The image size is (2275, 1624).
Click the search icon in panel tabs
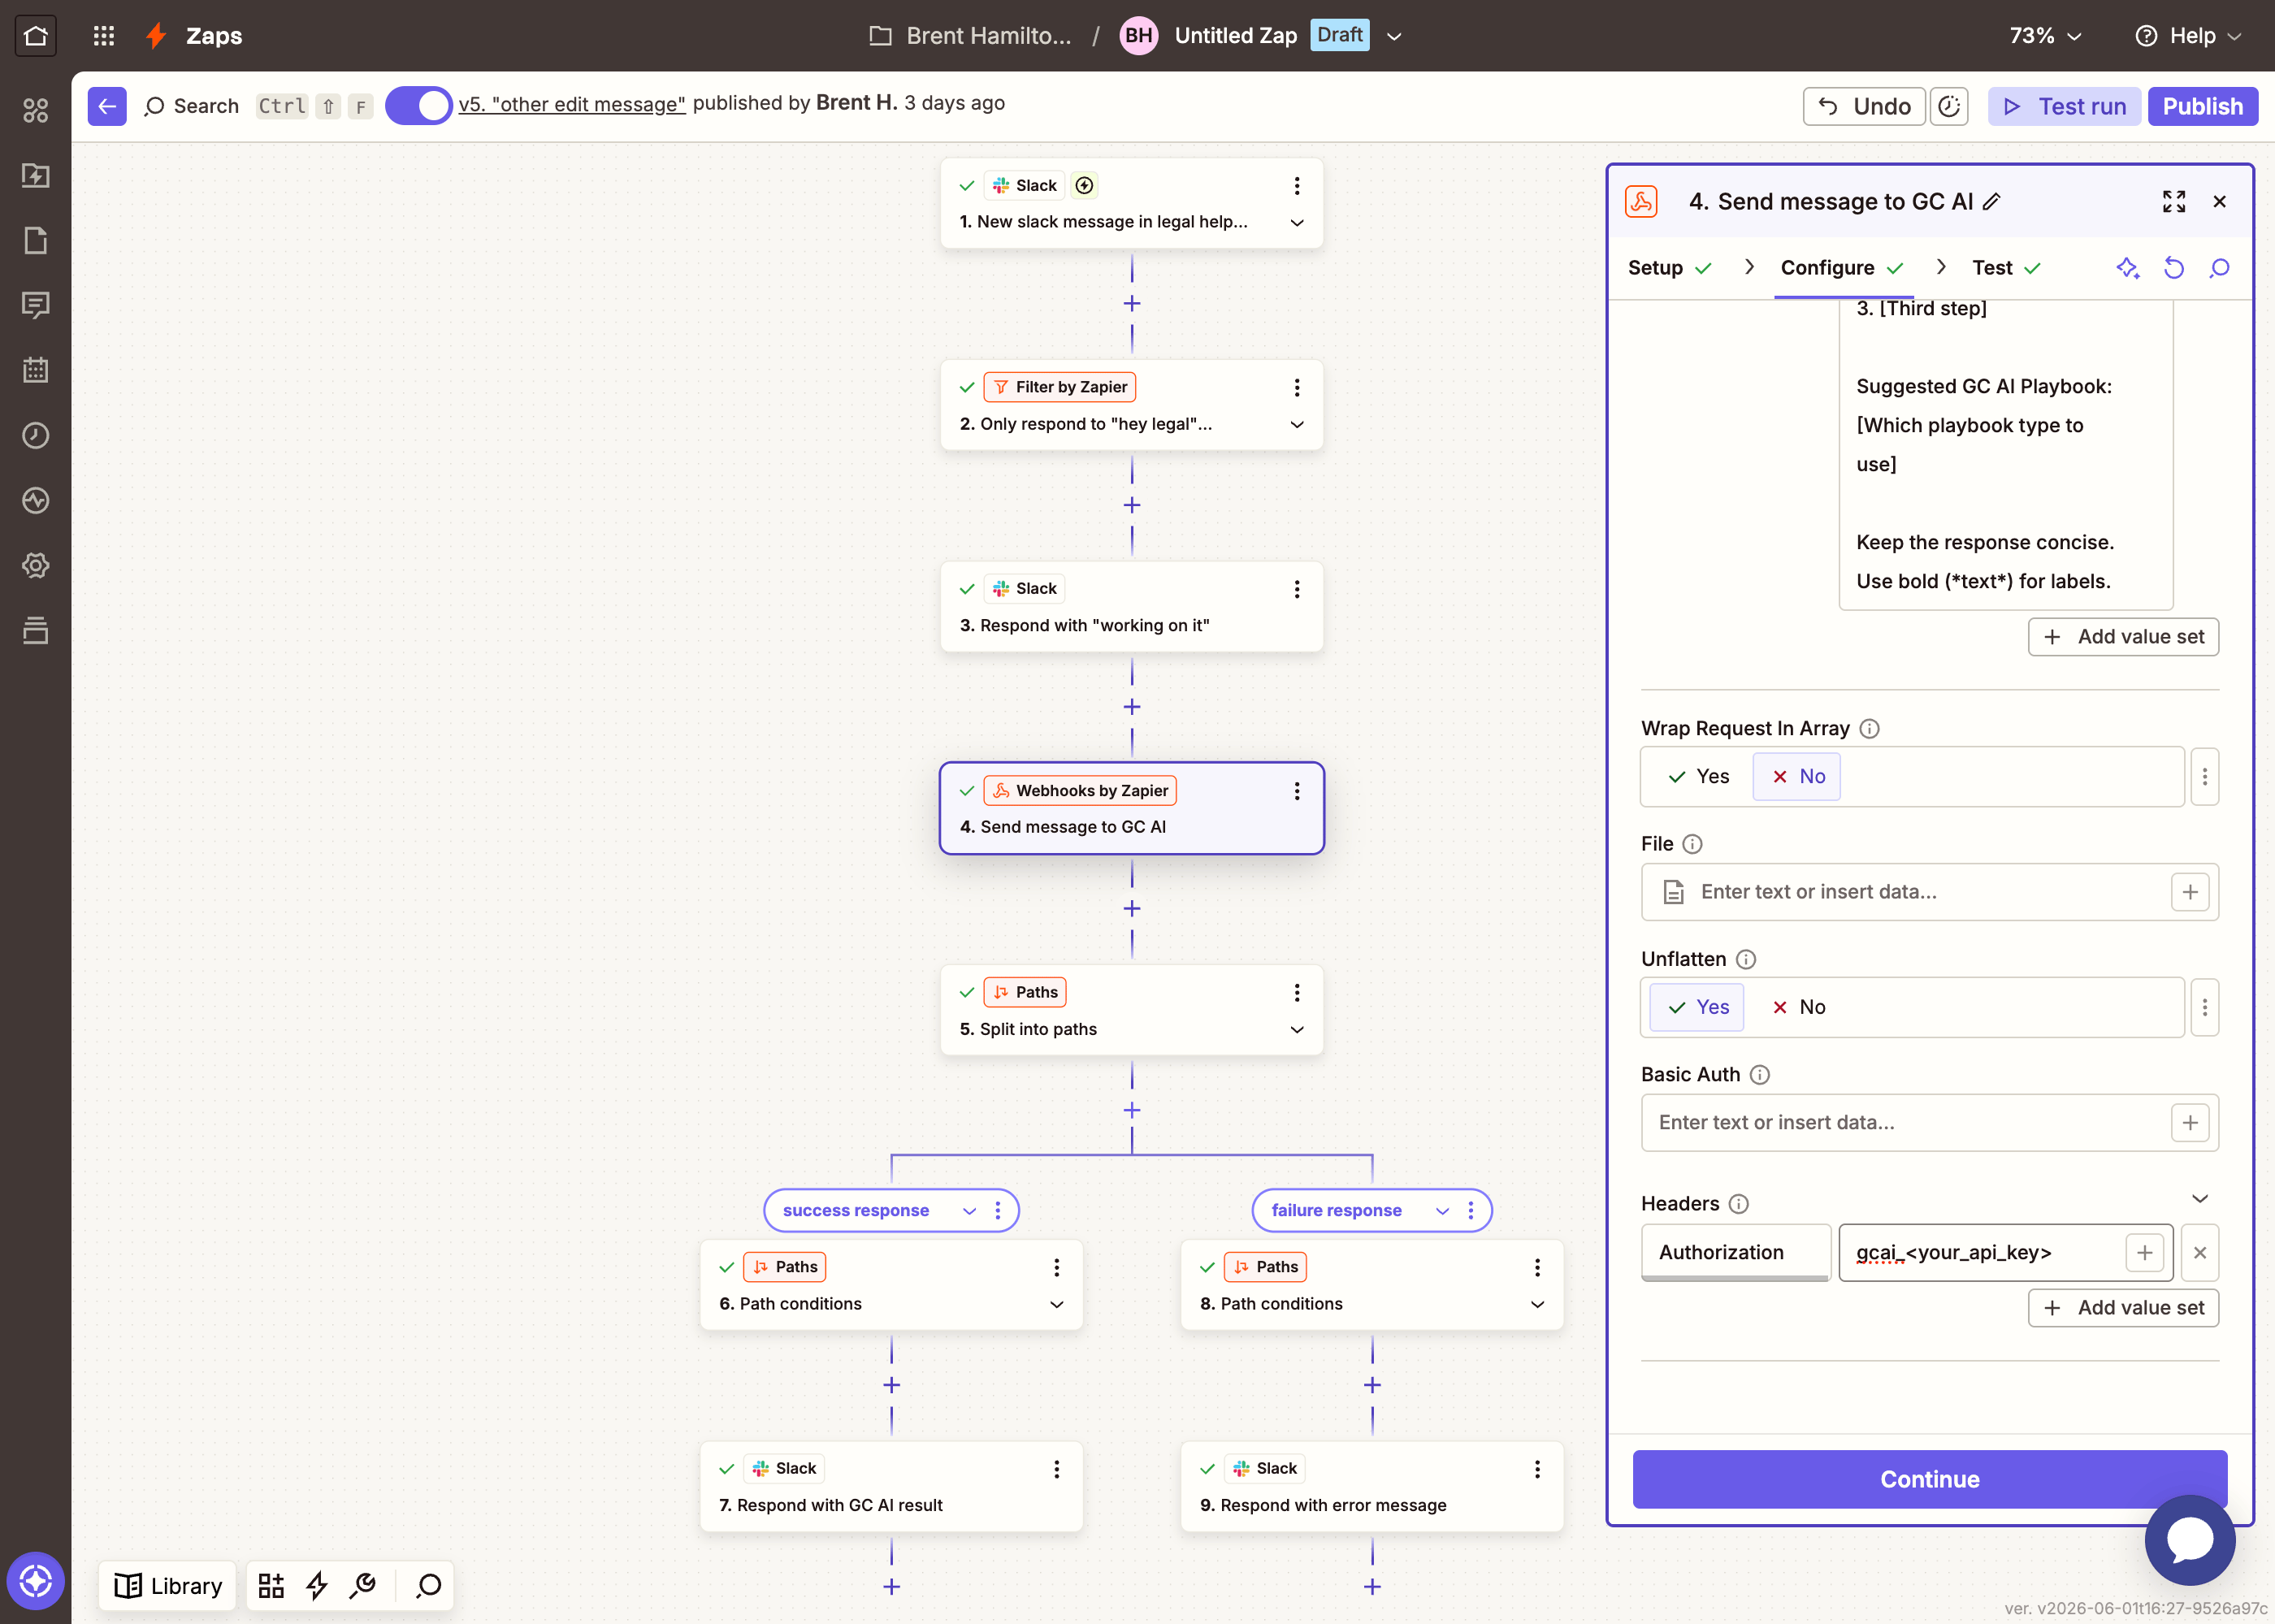tap(2220, 268)
